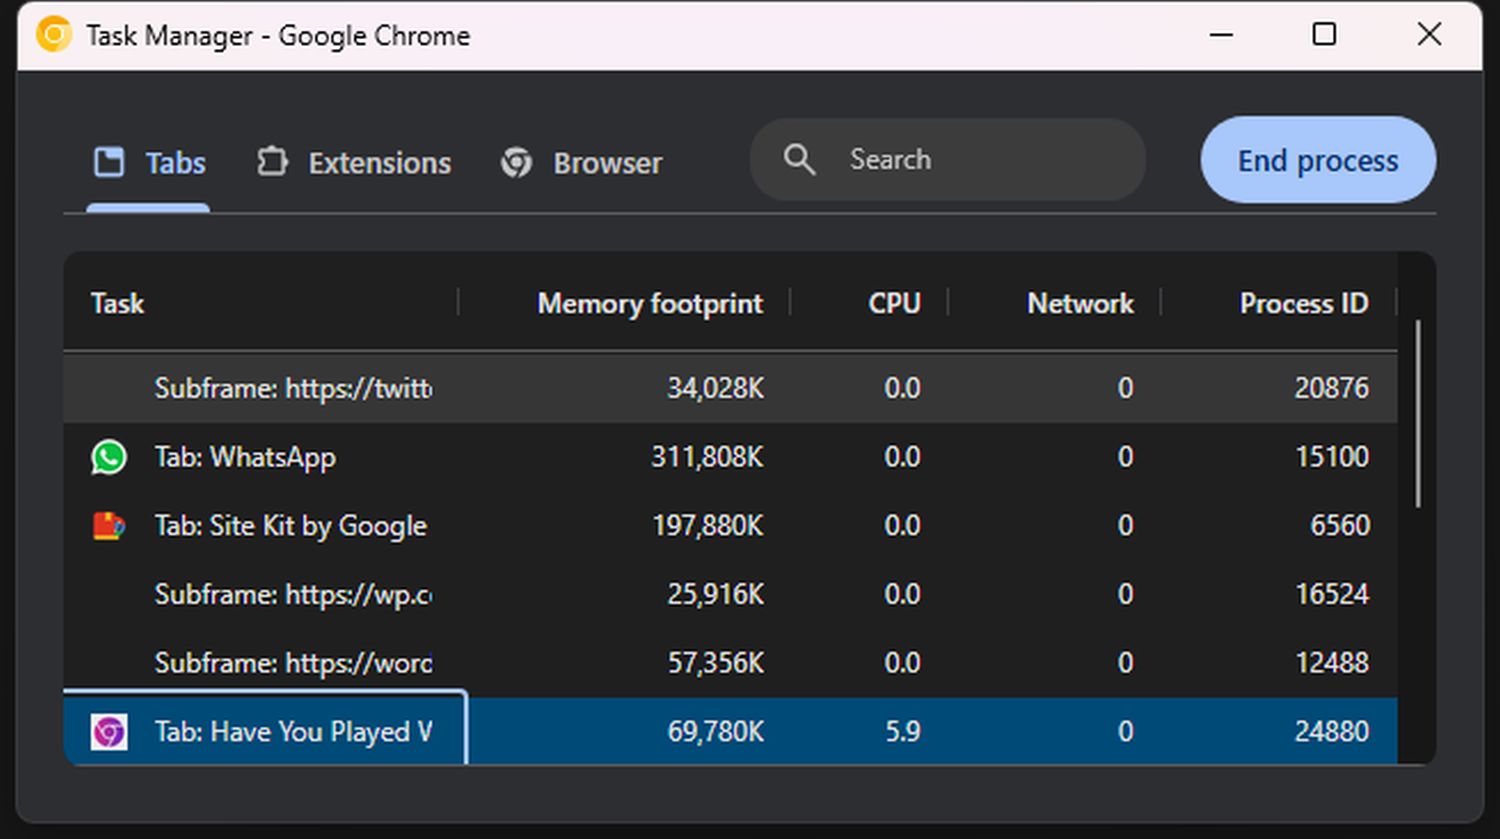Click the Chrome Browser tab icon
Screen dimensions: 1500x839
tap(516, 162)
